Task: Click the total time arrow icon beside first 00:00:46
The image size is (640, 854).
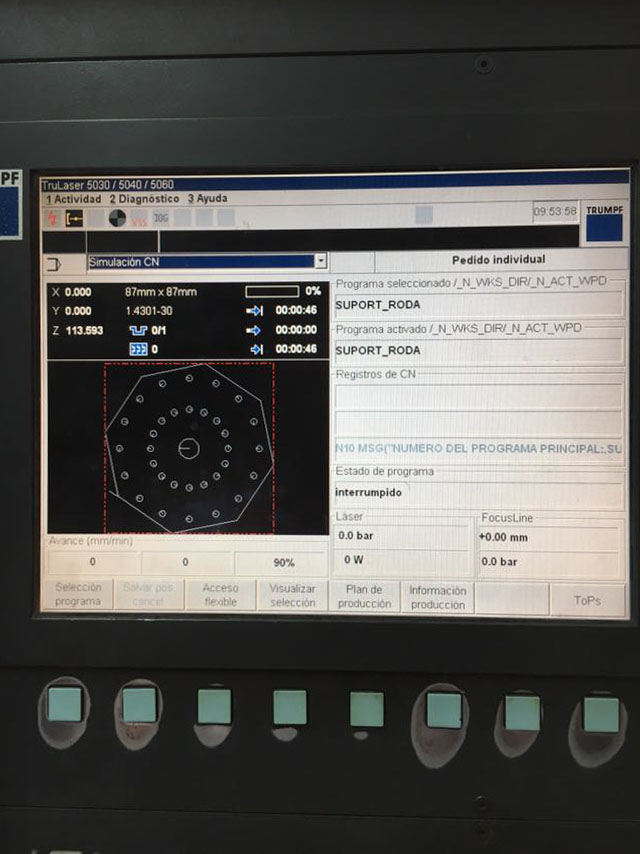Action: tap(254, 310)
